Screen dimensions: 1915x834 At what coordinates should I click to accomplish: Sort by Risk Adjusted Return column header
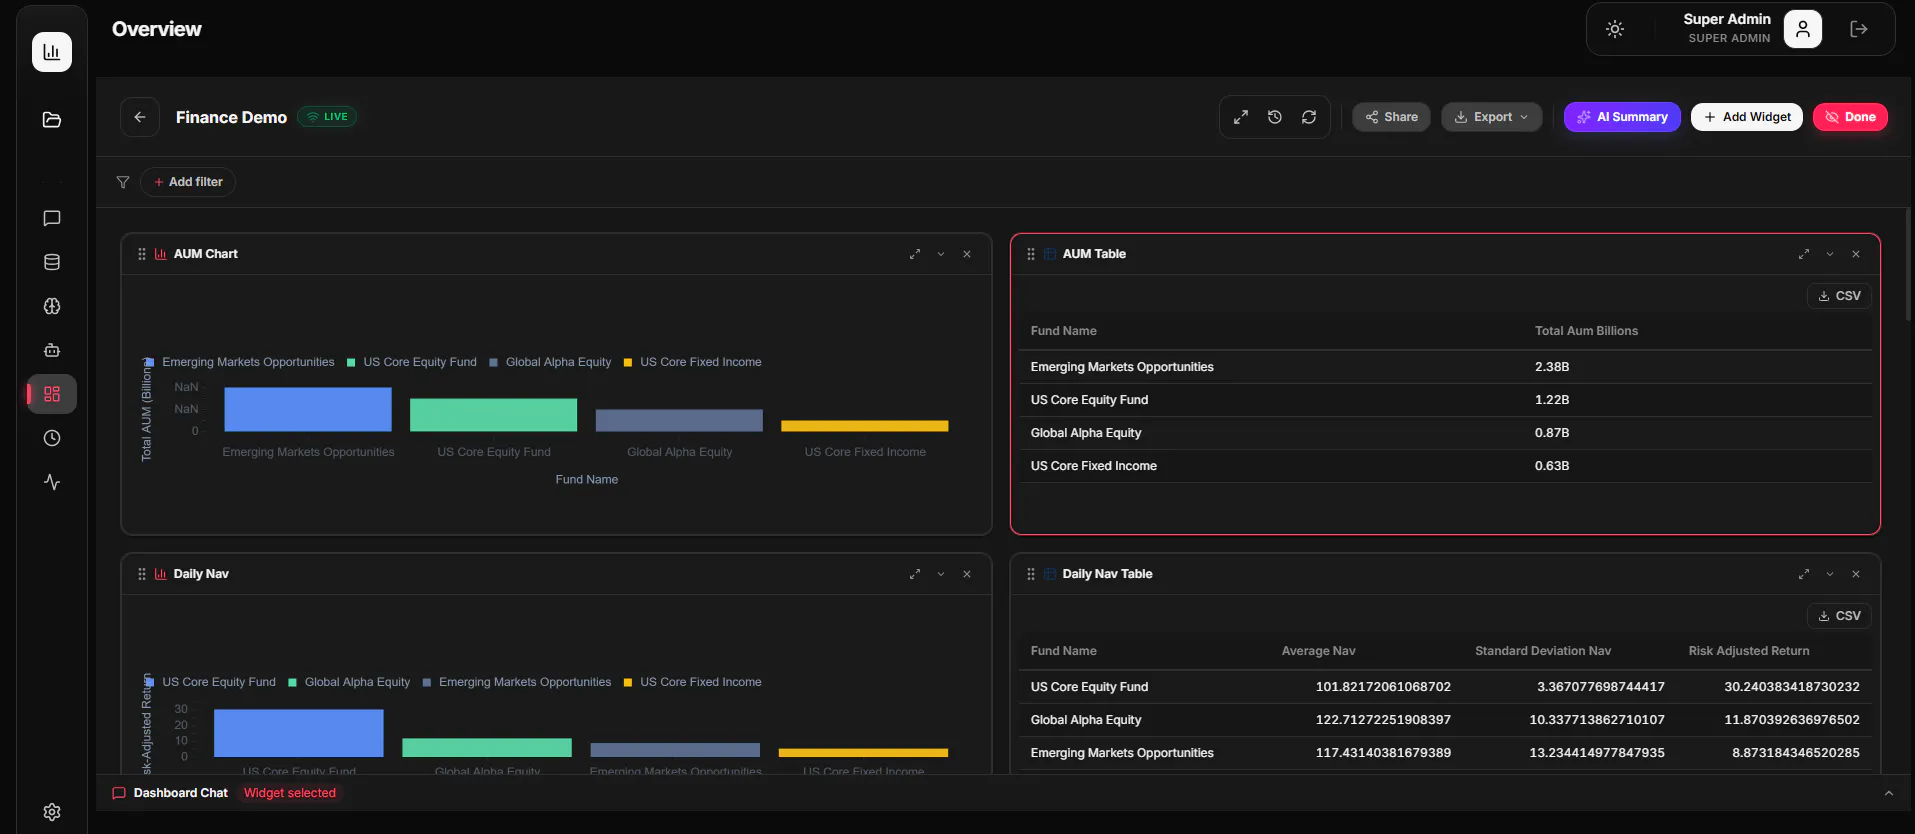pos(1749,651)
